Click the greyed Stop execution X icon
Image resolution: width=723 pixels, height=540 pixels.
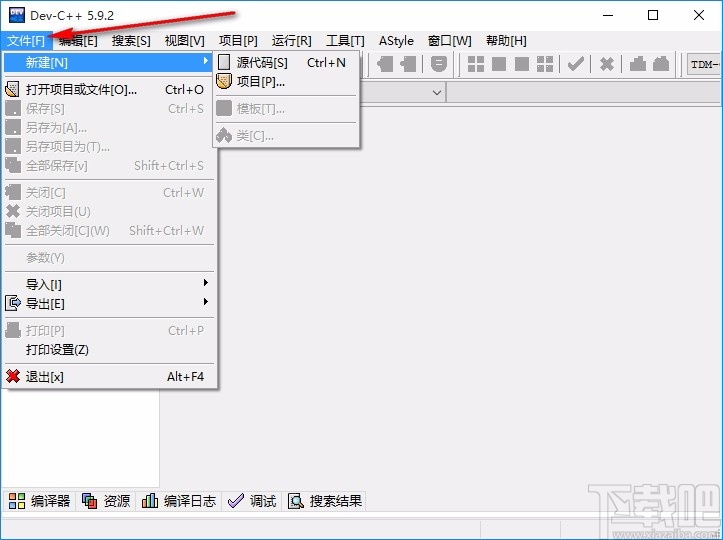pyautogui.click(x=607, y=64)
